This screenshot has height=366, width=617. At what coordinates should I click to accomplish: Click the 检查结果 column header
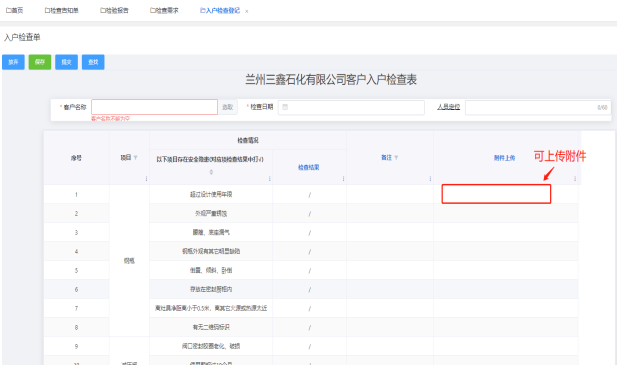pyautogui.click(x=309, y=168)
